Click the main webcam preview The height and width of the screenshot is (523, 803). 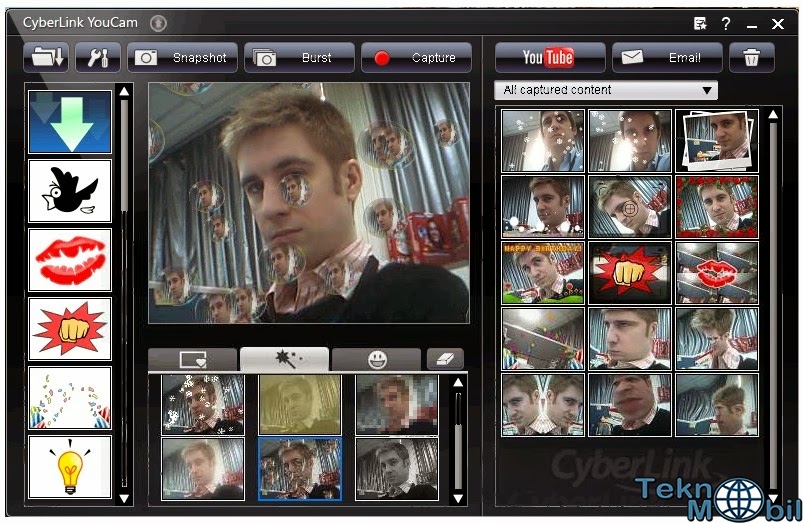coord(309,203)
